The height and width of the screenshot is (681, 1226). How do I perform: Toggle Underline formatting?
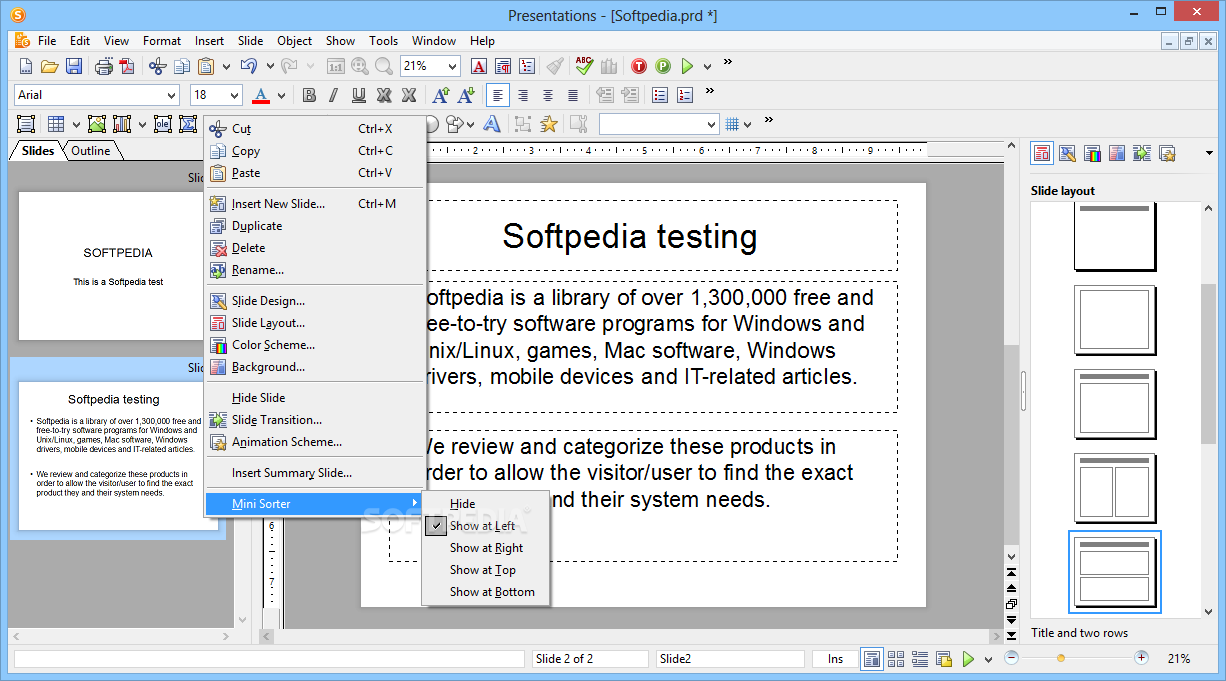point(359,95)
